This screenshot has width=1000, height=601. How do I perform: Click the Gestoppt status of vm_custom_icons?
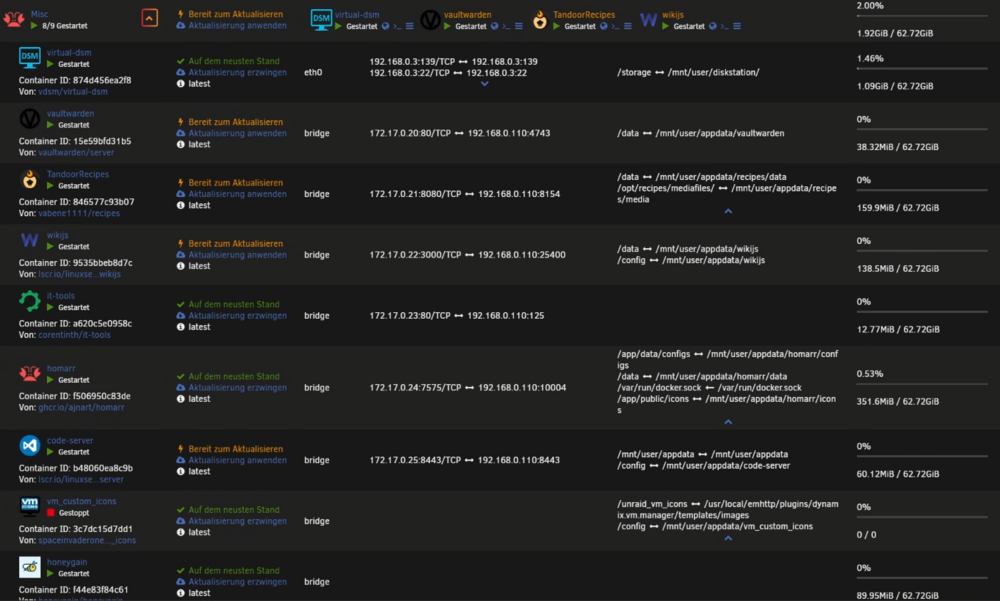74,512
